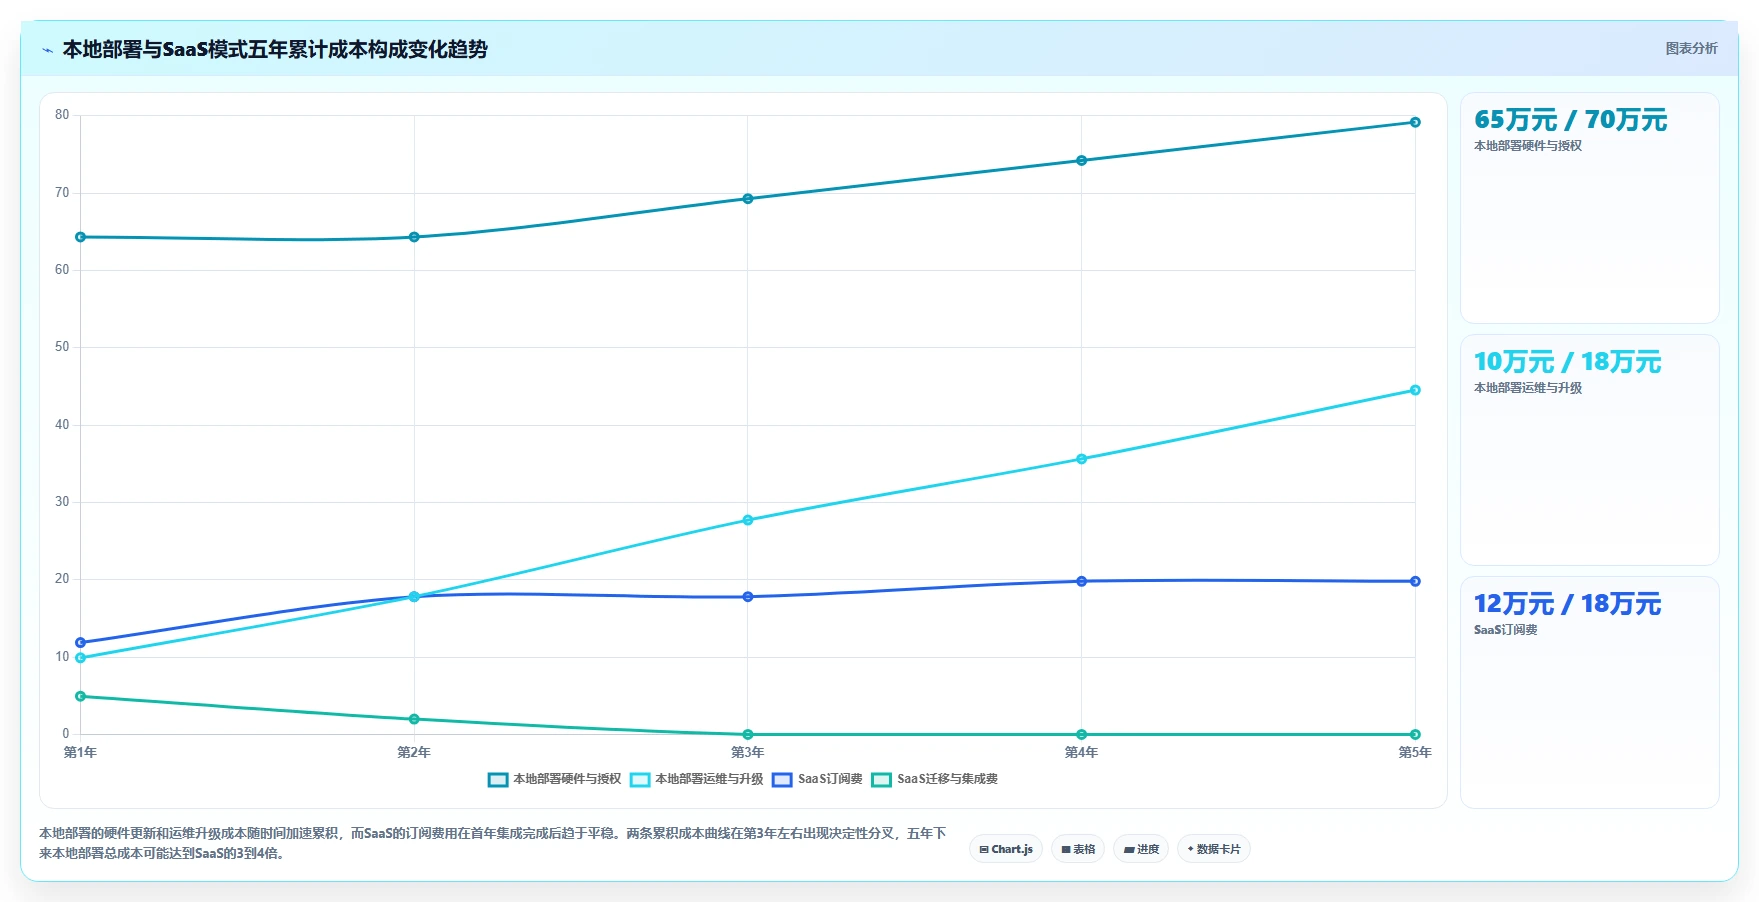Click the y-axis value 80
This screenshot has height=902, width=1759.
[x=62, y=115]
